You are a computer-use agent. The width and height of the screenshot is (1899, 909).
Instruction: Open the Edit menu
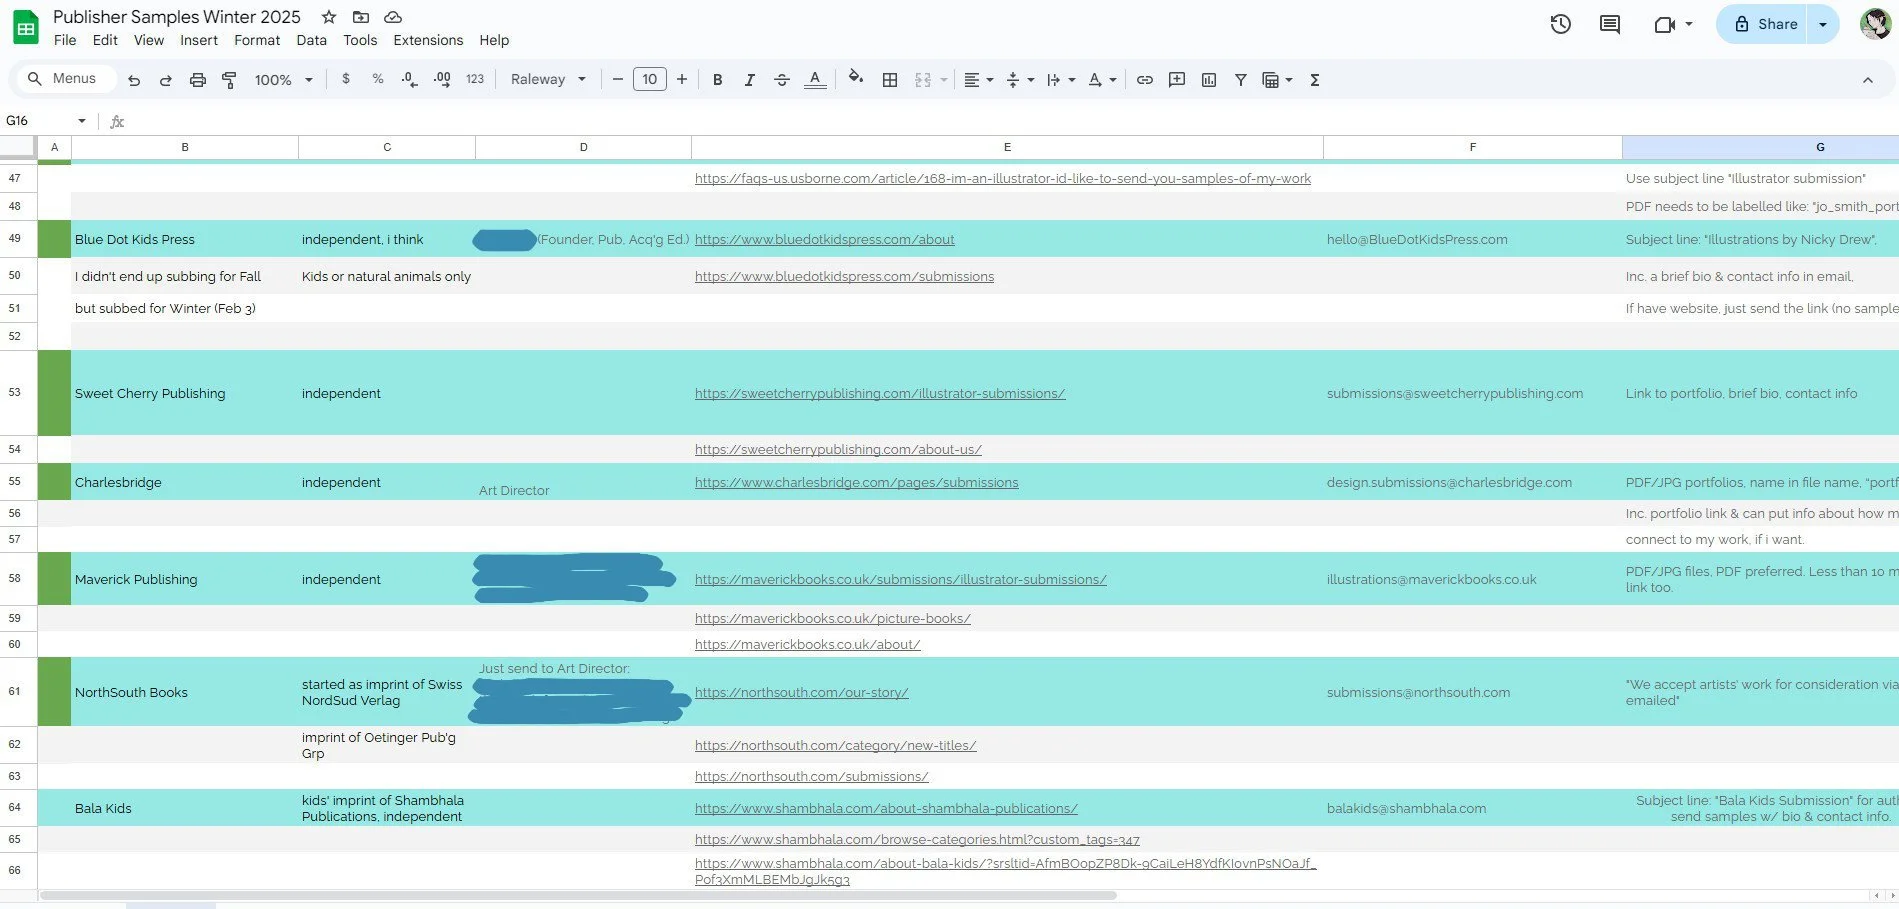pyautogui.click(x=105, y=40)
